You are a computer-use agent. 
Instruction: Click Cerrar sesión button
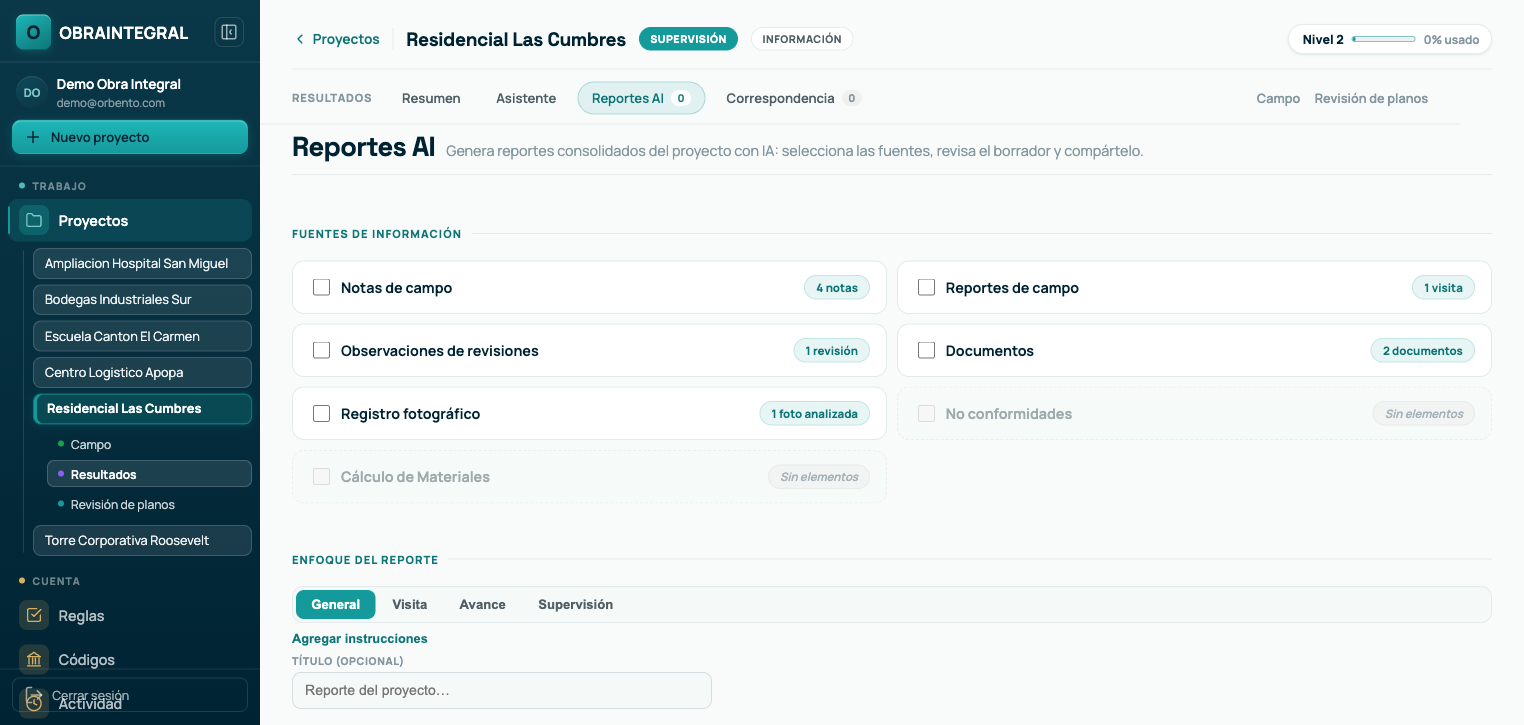coord(130,695)
